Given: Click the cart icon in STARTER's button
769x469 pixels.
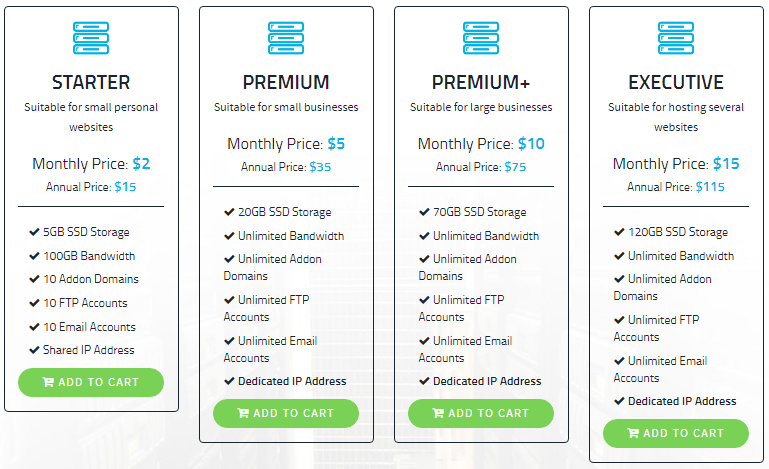Looking at the screenshot, I should click(x=48, y=382).
